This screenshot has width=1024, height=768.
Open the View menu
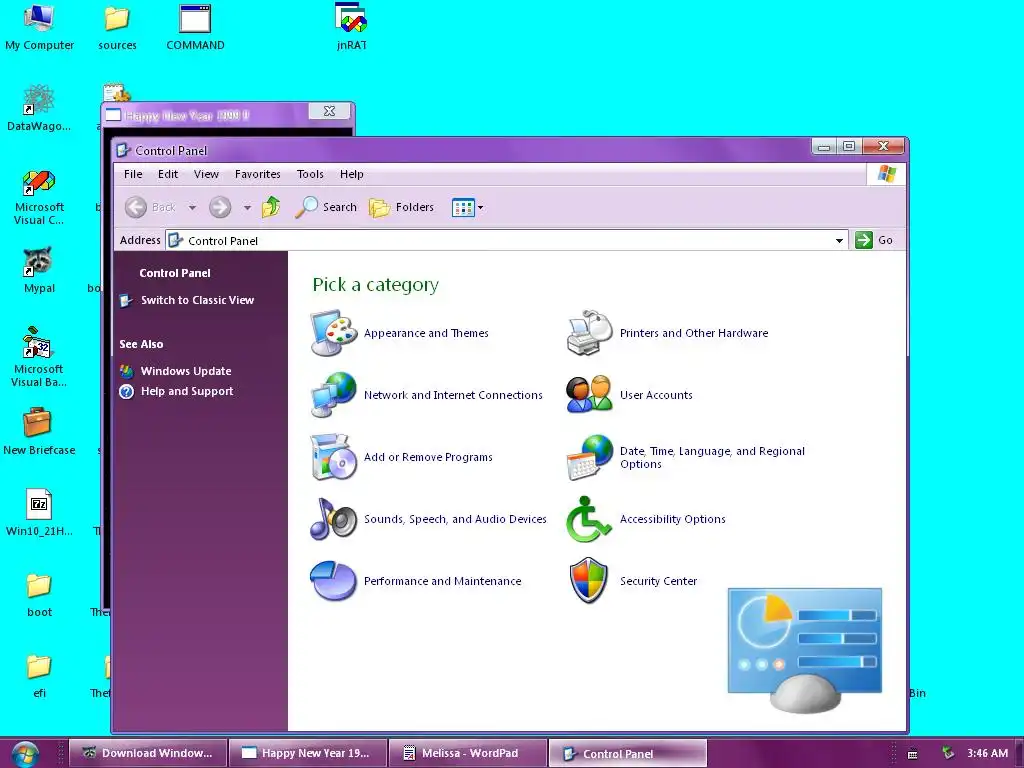pos(206,174)
